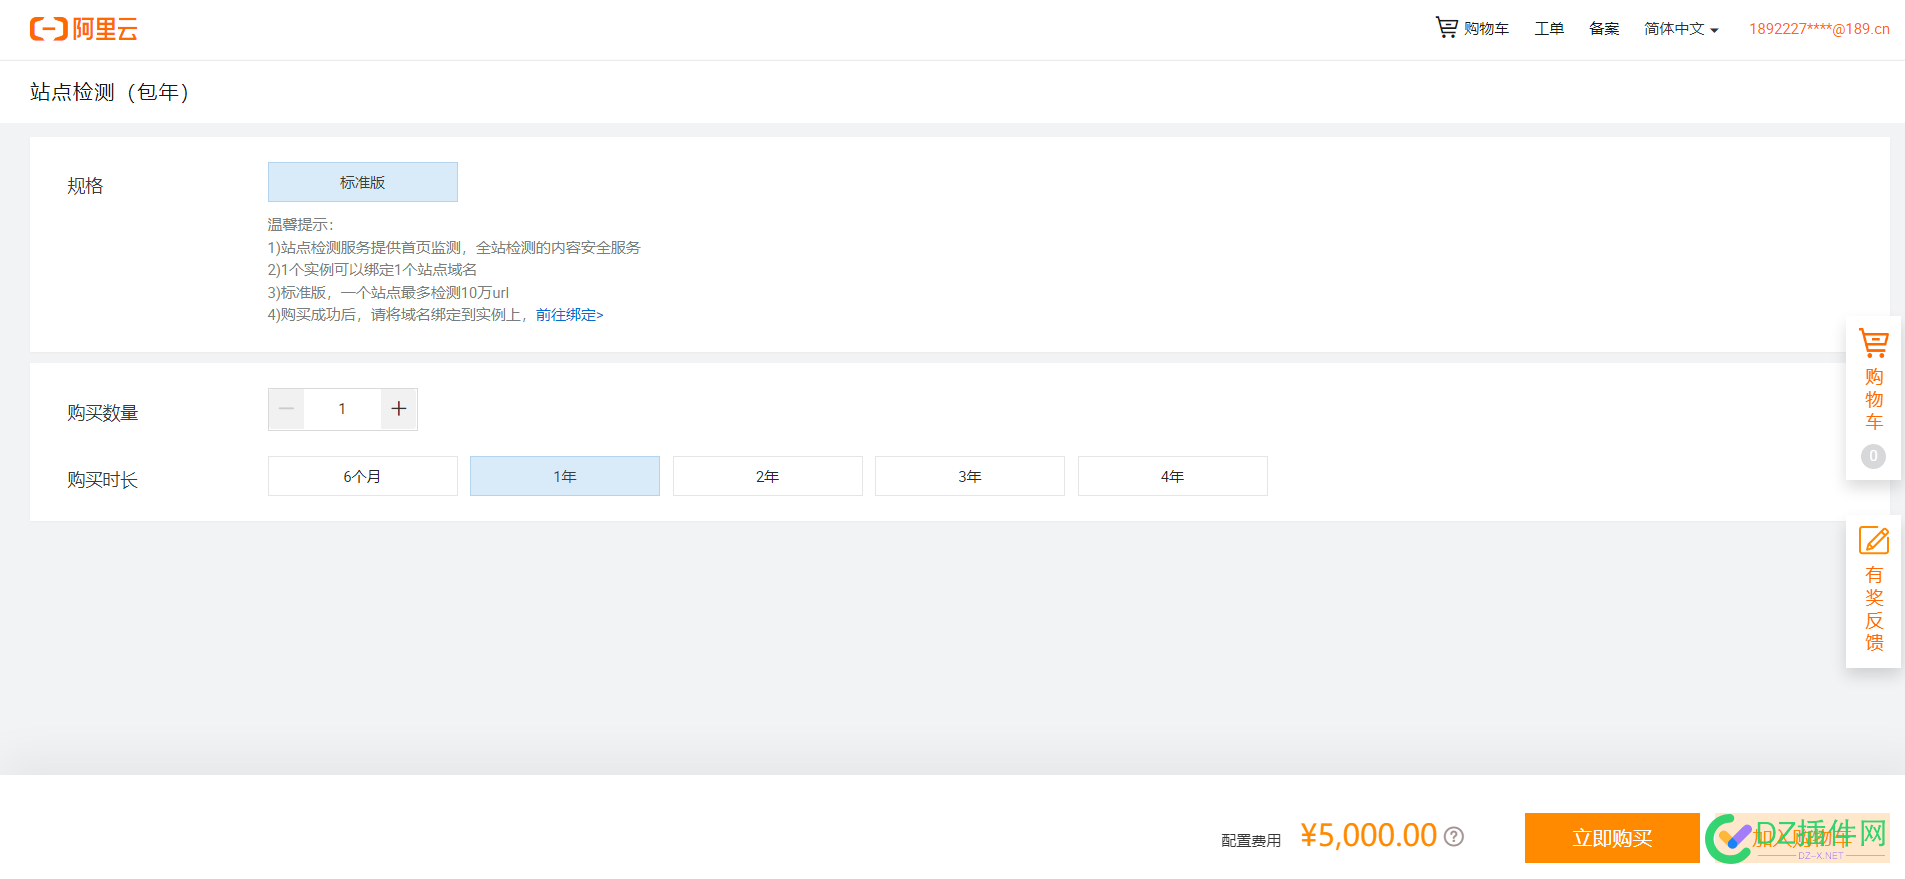Open 工单 from the top navigation
1905x879 pixels.
point(1549,29)
